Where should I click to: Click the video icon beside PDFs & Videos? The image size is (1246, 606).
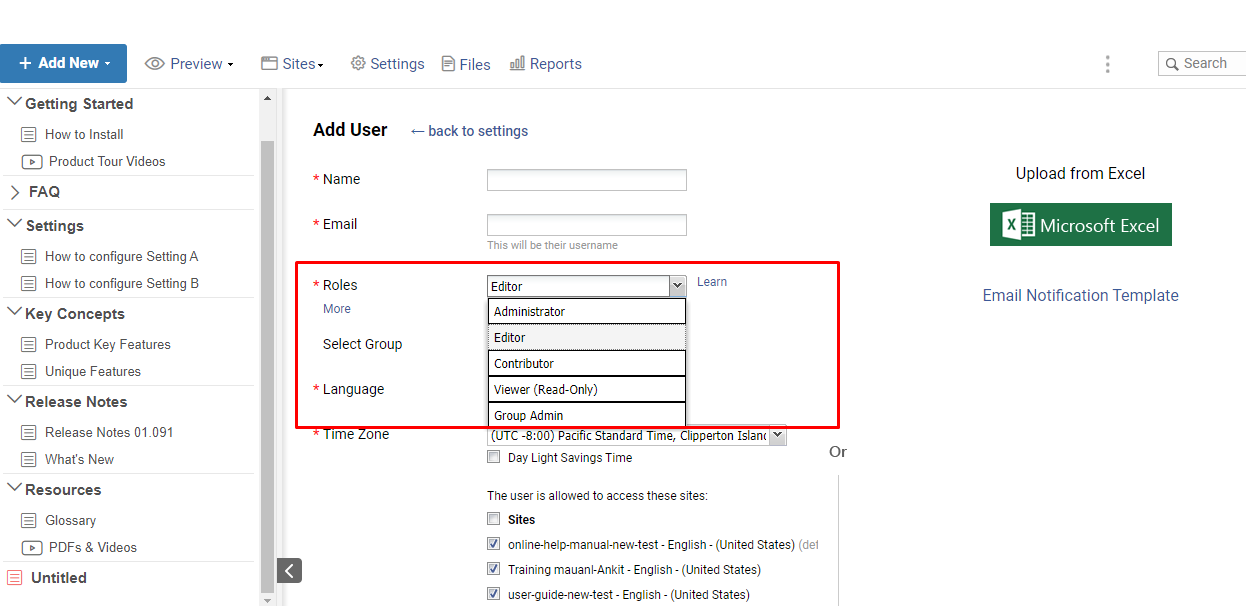click(x=31, y=547)
